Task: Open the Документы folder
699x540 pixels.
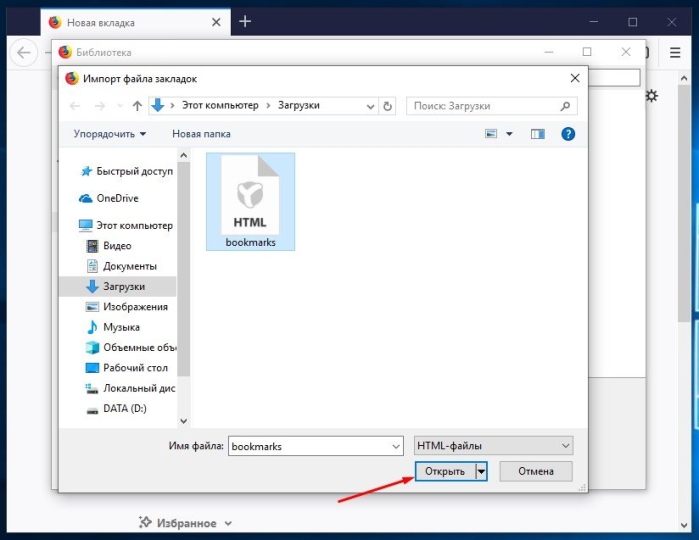Action: [x=122, y=266]
